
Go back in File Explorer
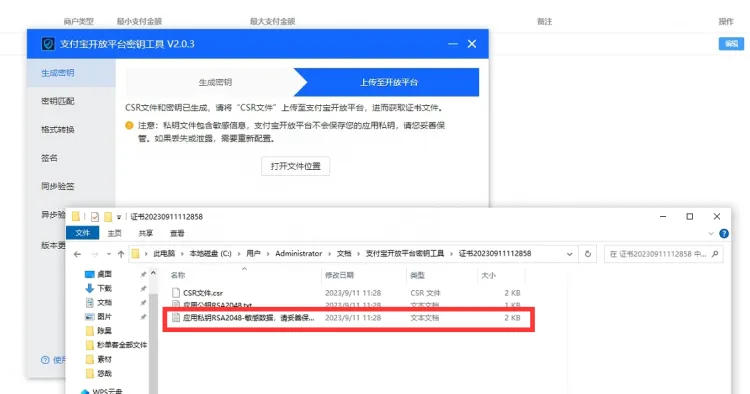pos(77,254)
